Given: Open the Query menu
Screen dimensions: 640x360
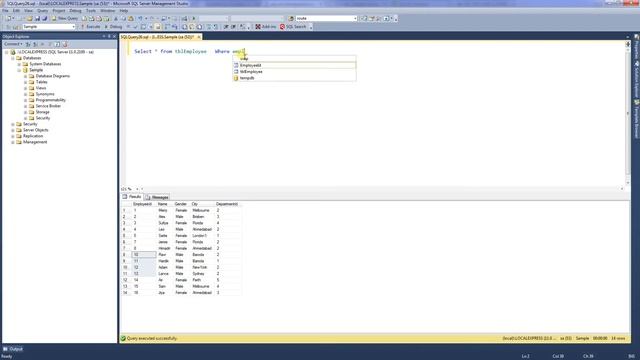Looking at the screenshot, I should (x=42, y=11).
